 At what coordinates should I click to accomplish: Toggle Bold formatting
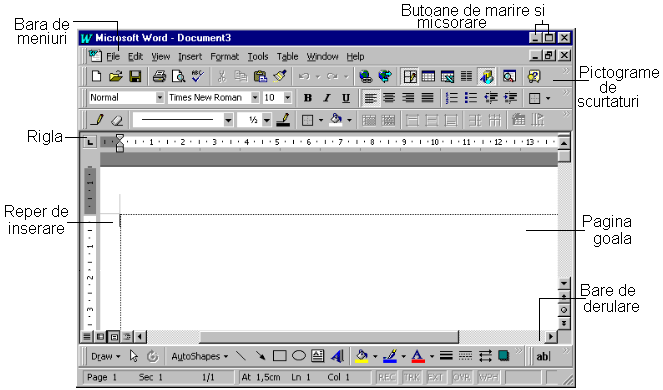pos(308,98)
